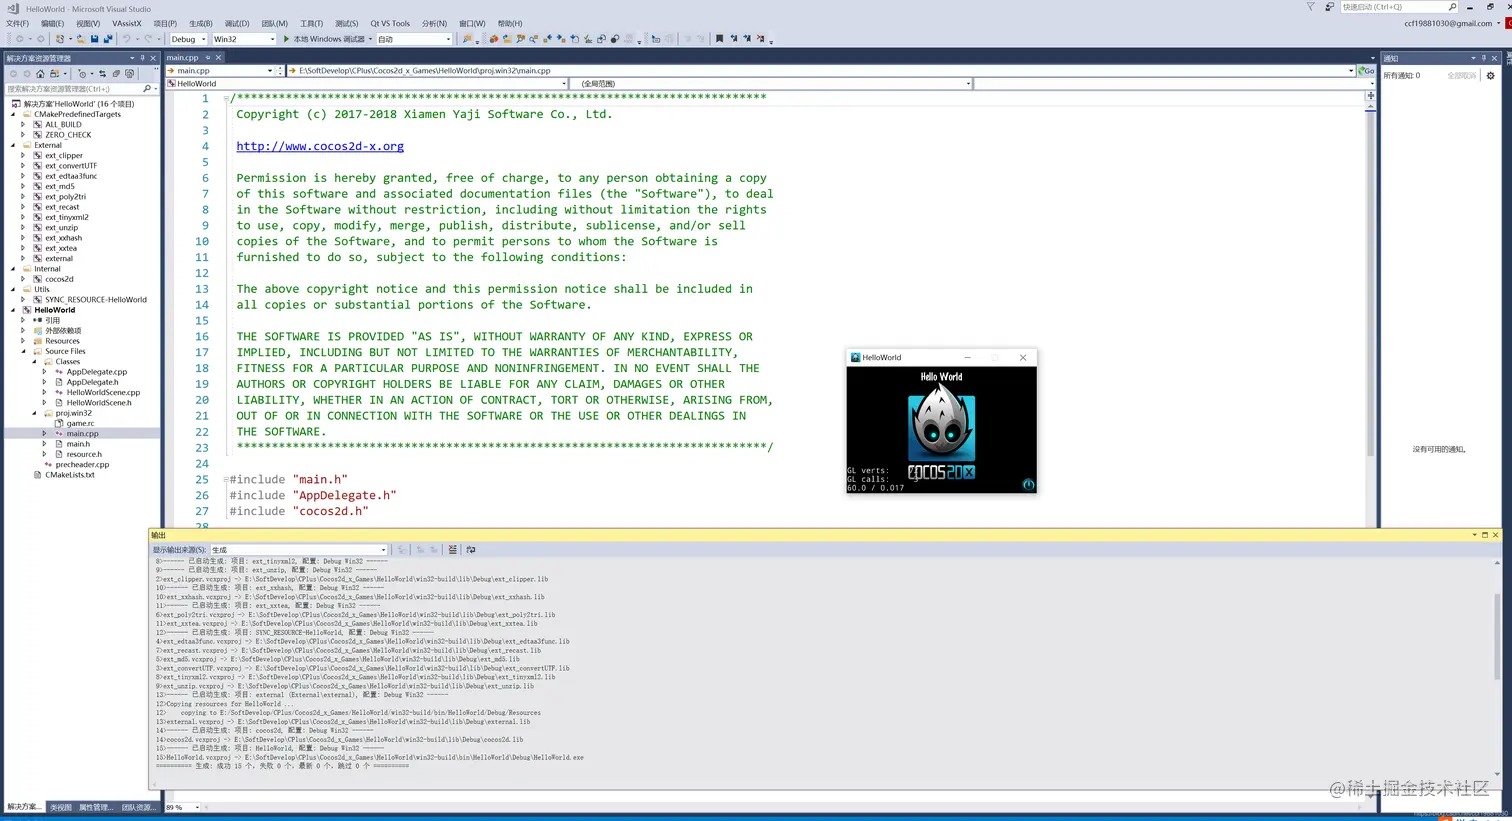Click Solution Explorer search input field
Screen dimensions: 1512x821
(x=73, y=89)
